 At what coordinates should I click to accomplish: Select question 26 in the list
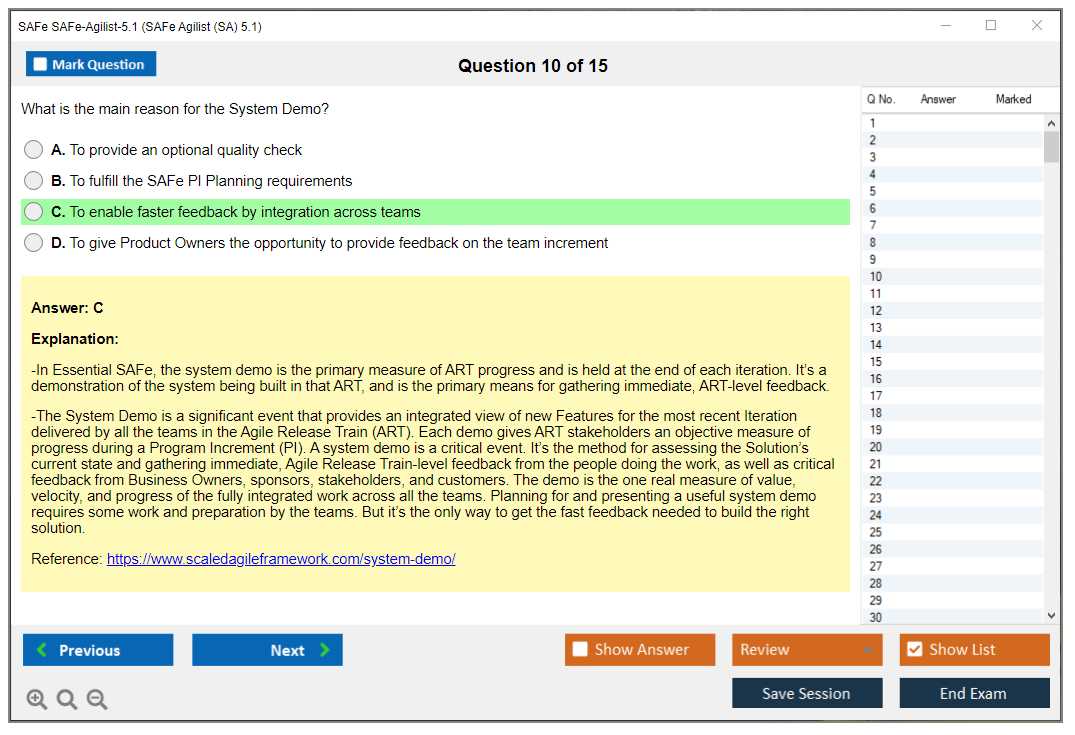click(x=952, y=549)
